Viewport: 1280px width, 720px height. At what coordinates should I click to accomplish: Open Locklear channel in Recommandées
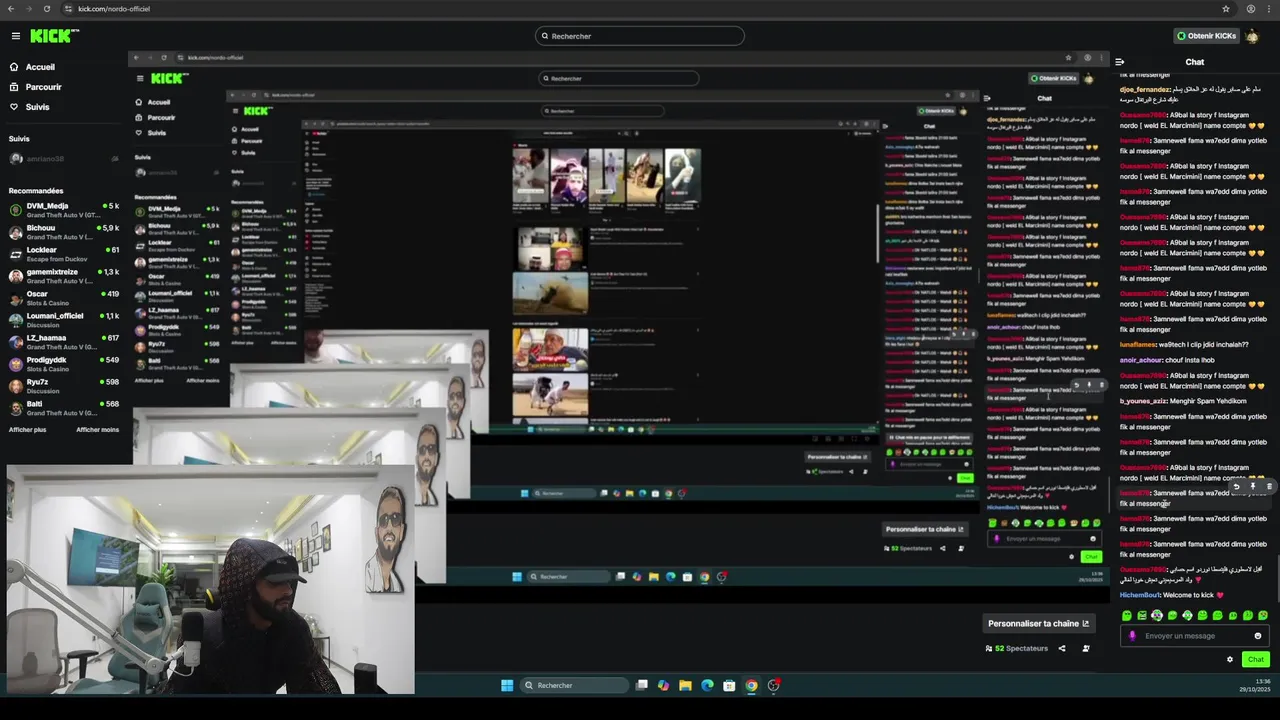64,254
